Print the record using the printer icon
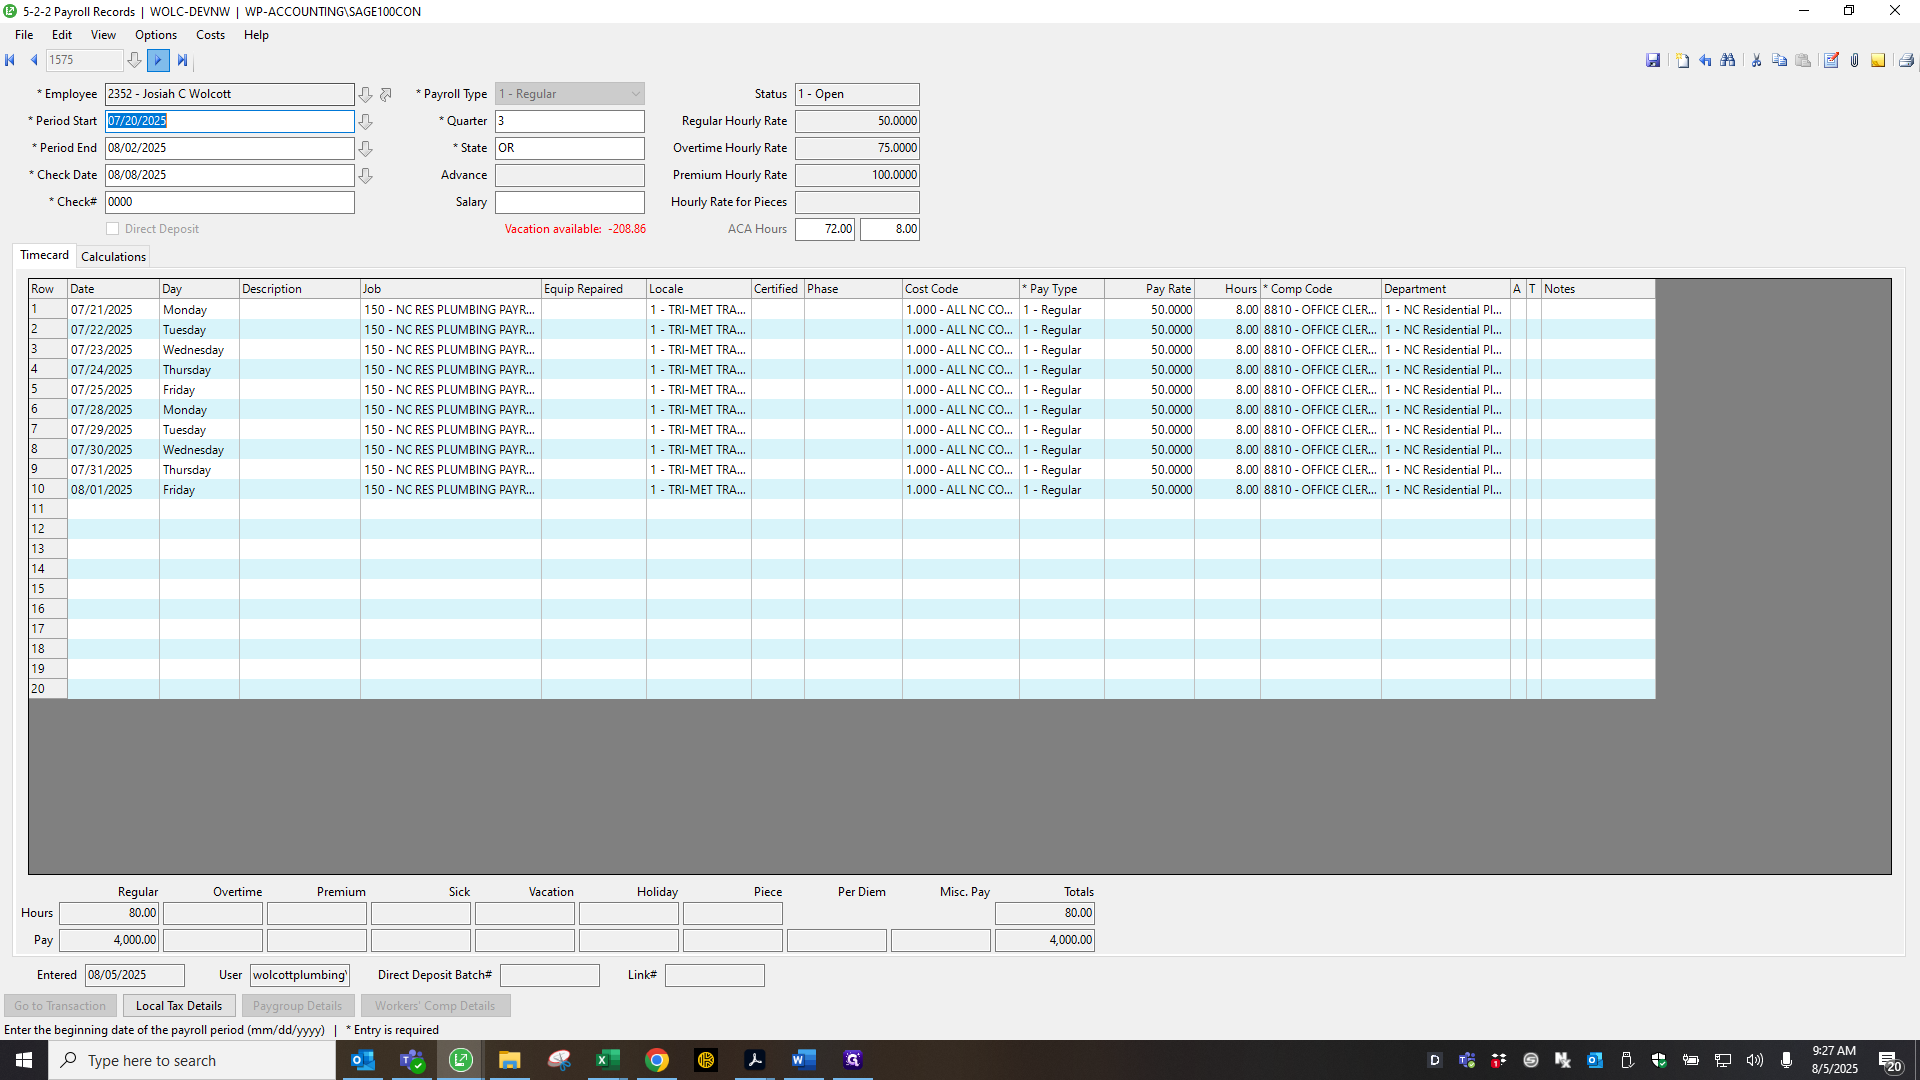The height and width of the screenshot is (1080, 1920). (x=1906, y=61)
